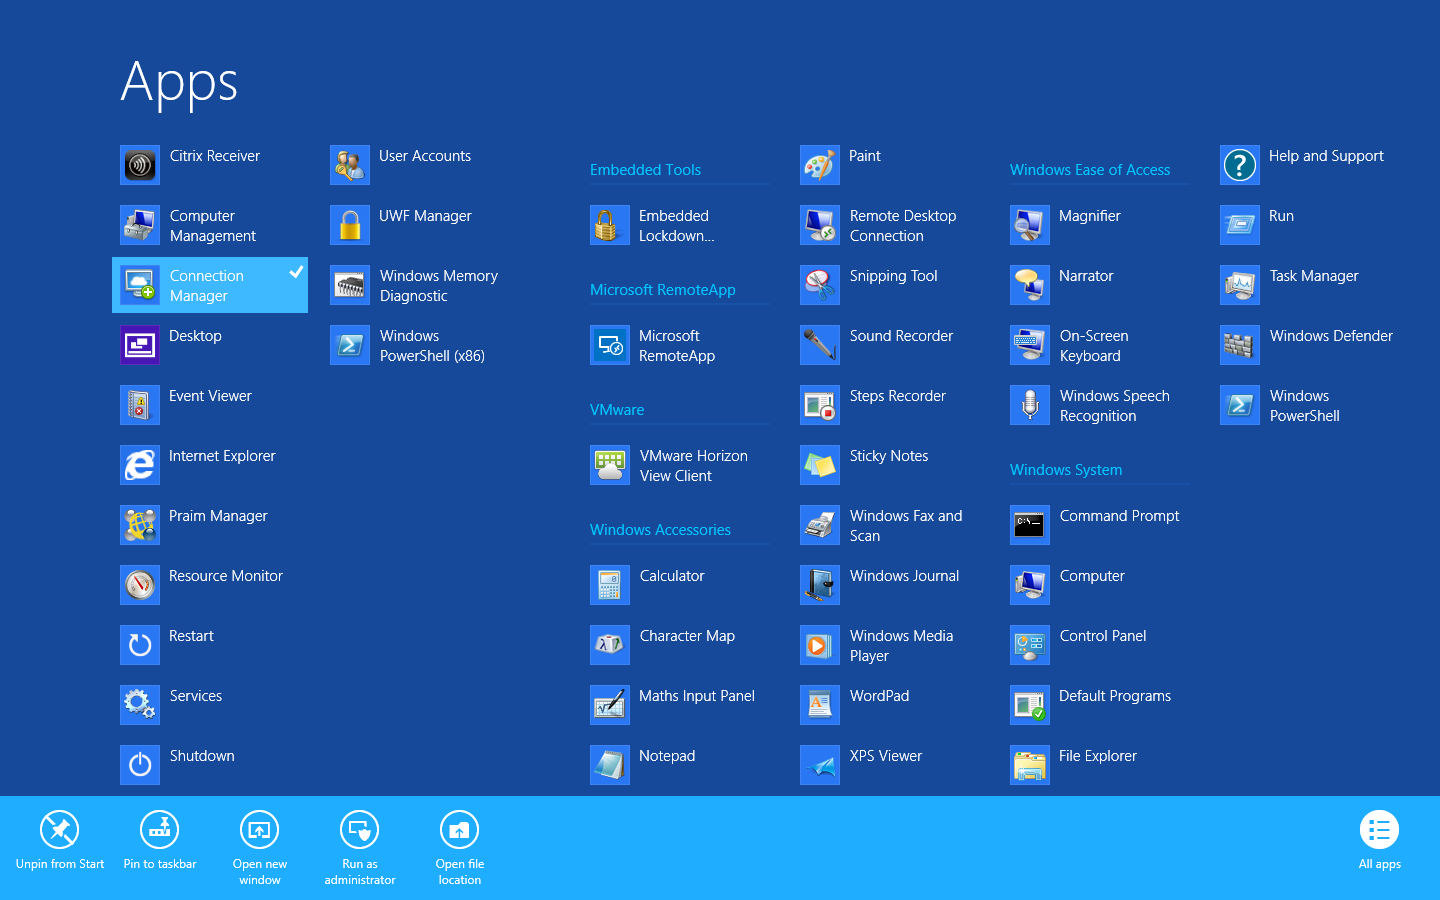Click the Windows Ease of Access header
This screenshot has height=900, width=1440.
click(x=1090, y=170)
